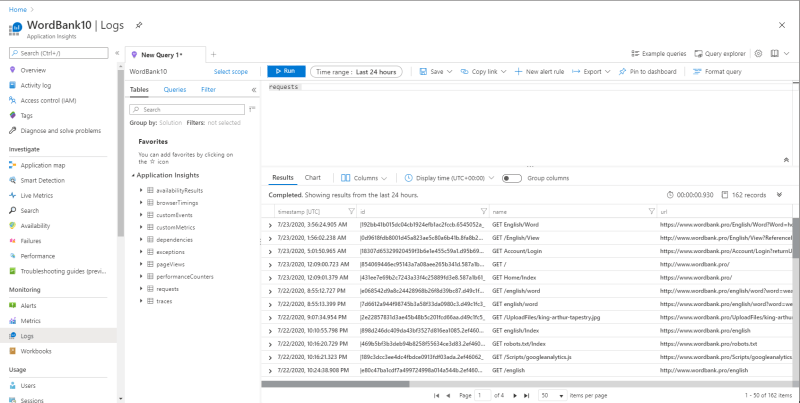Screen dimensions: 800x403
Task: Filter the id column
Action: pos(484,211)
